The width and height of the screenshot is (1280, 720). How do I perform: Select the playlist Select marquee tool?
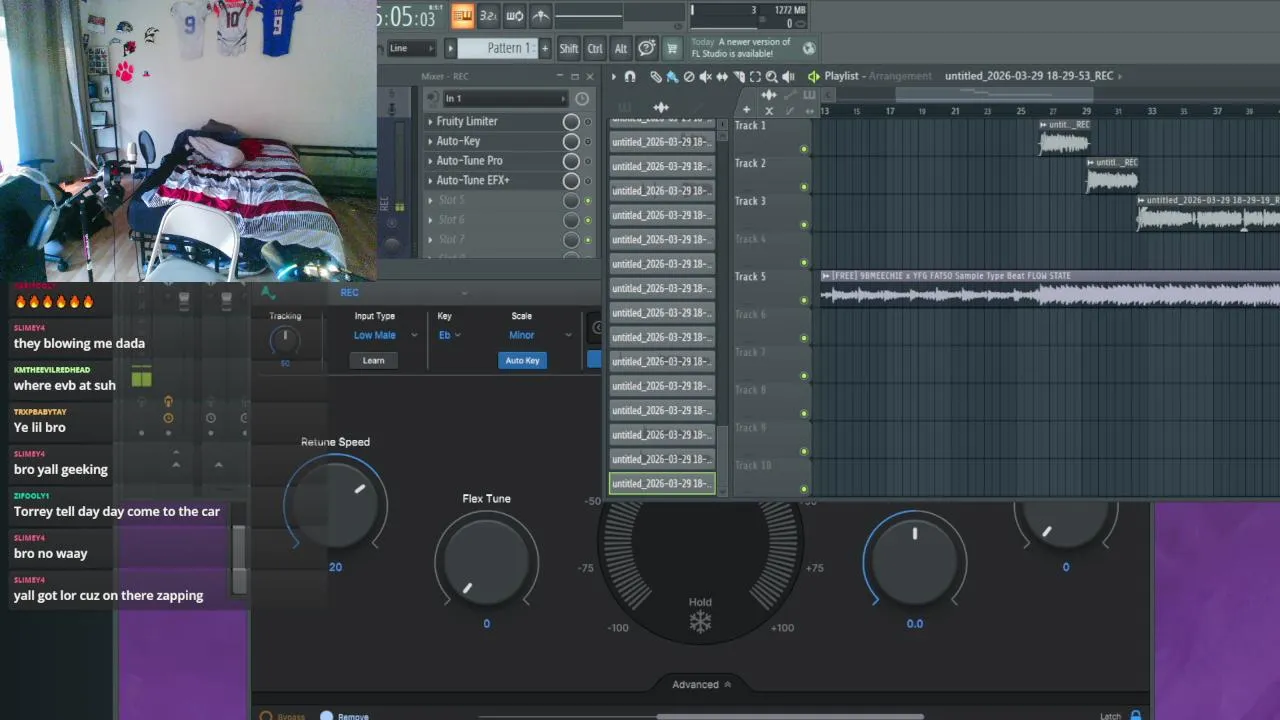click(x=755, y=76)
